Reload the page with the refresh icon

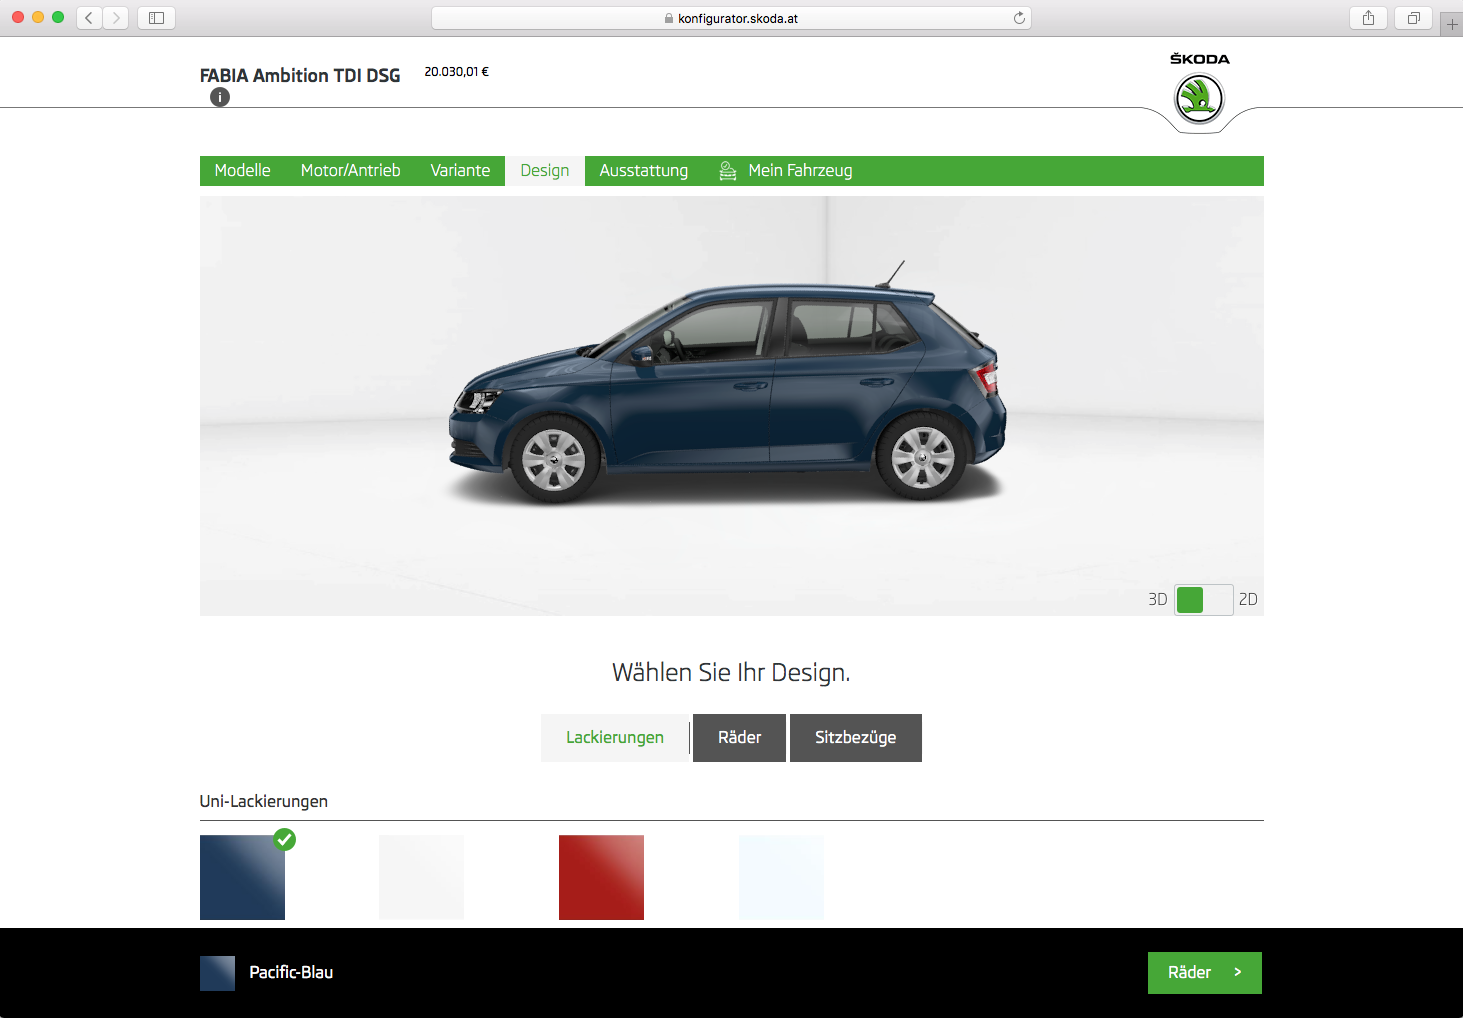tap(1019, 18)
